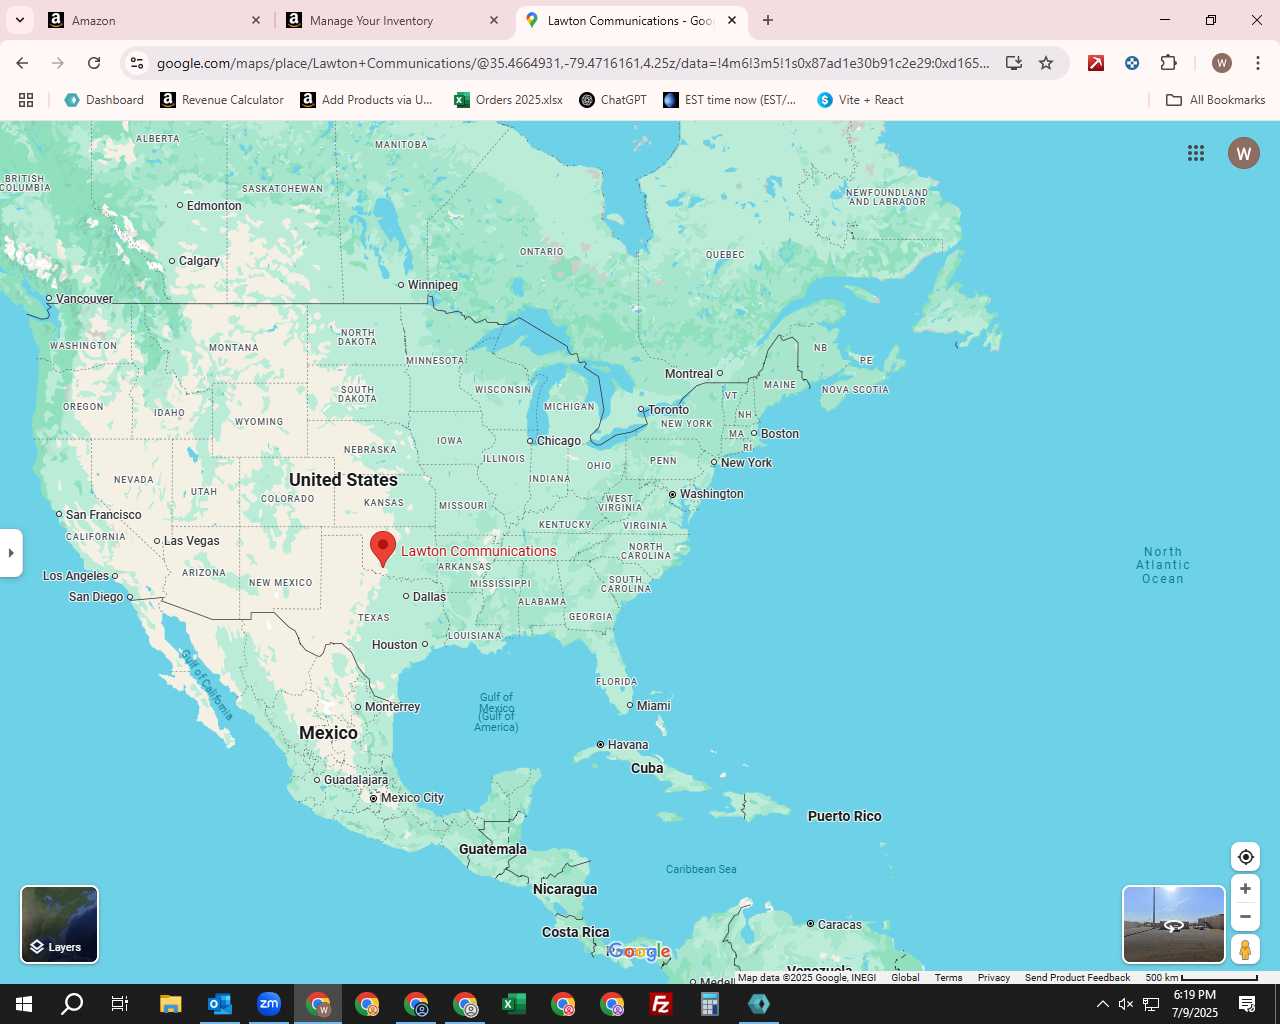Select the Pegman Street View icon
This screenshot has height=1024, width=1280.
[1245, 949]
